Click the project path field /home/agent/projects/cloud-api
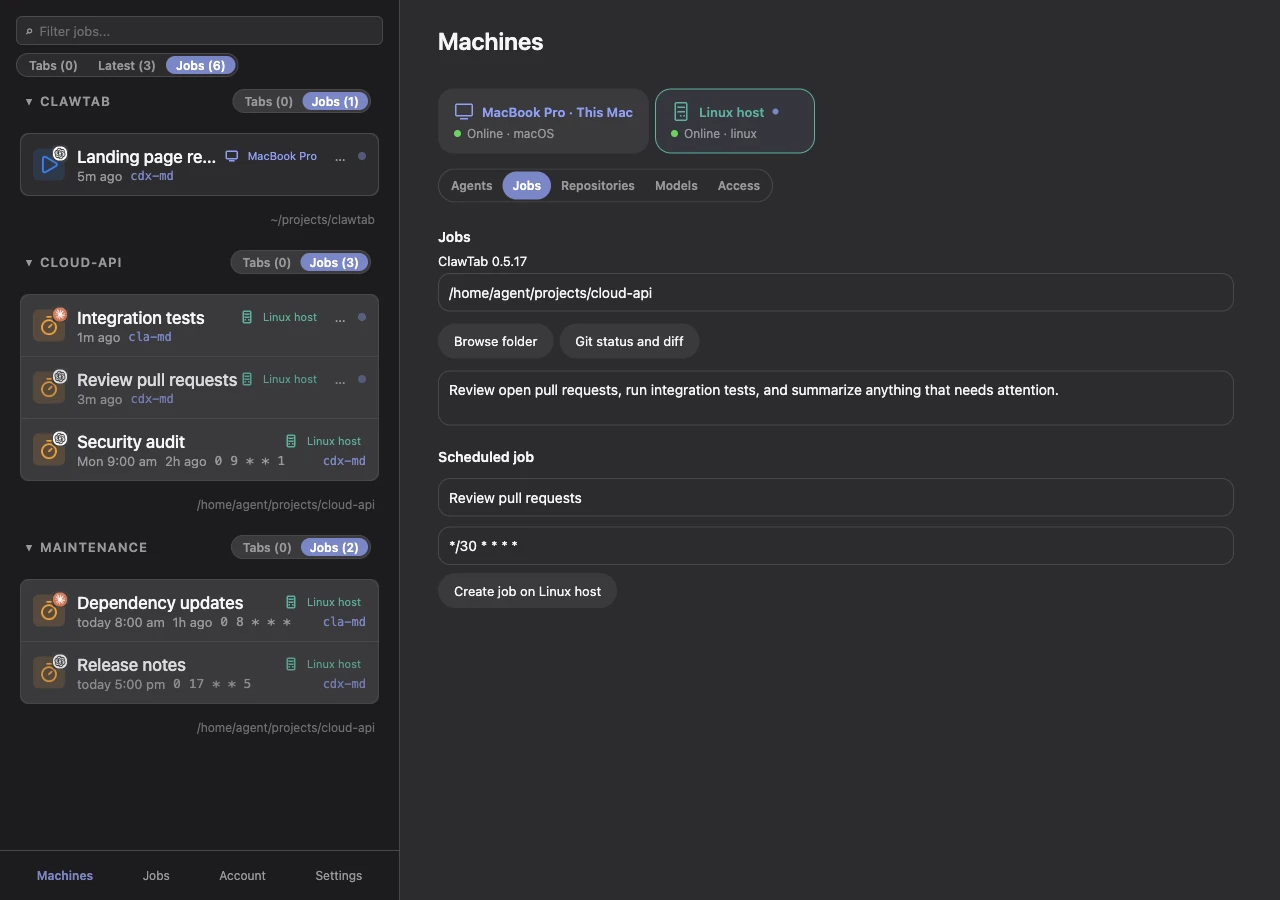 835,293
